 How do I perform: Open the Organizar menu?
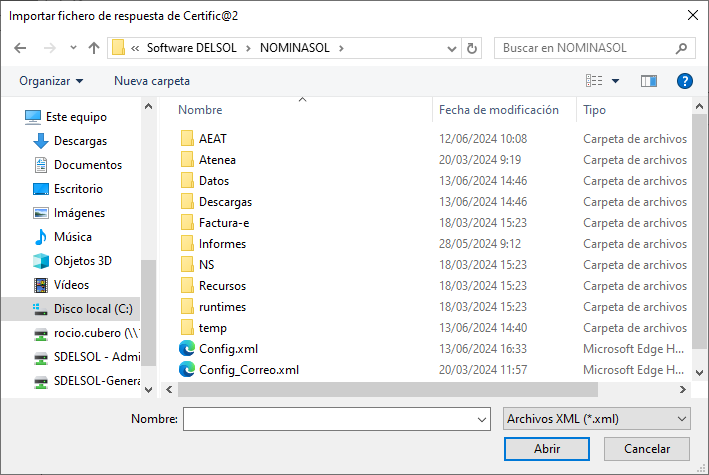[x=51, y=81]
